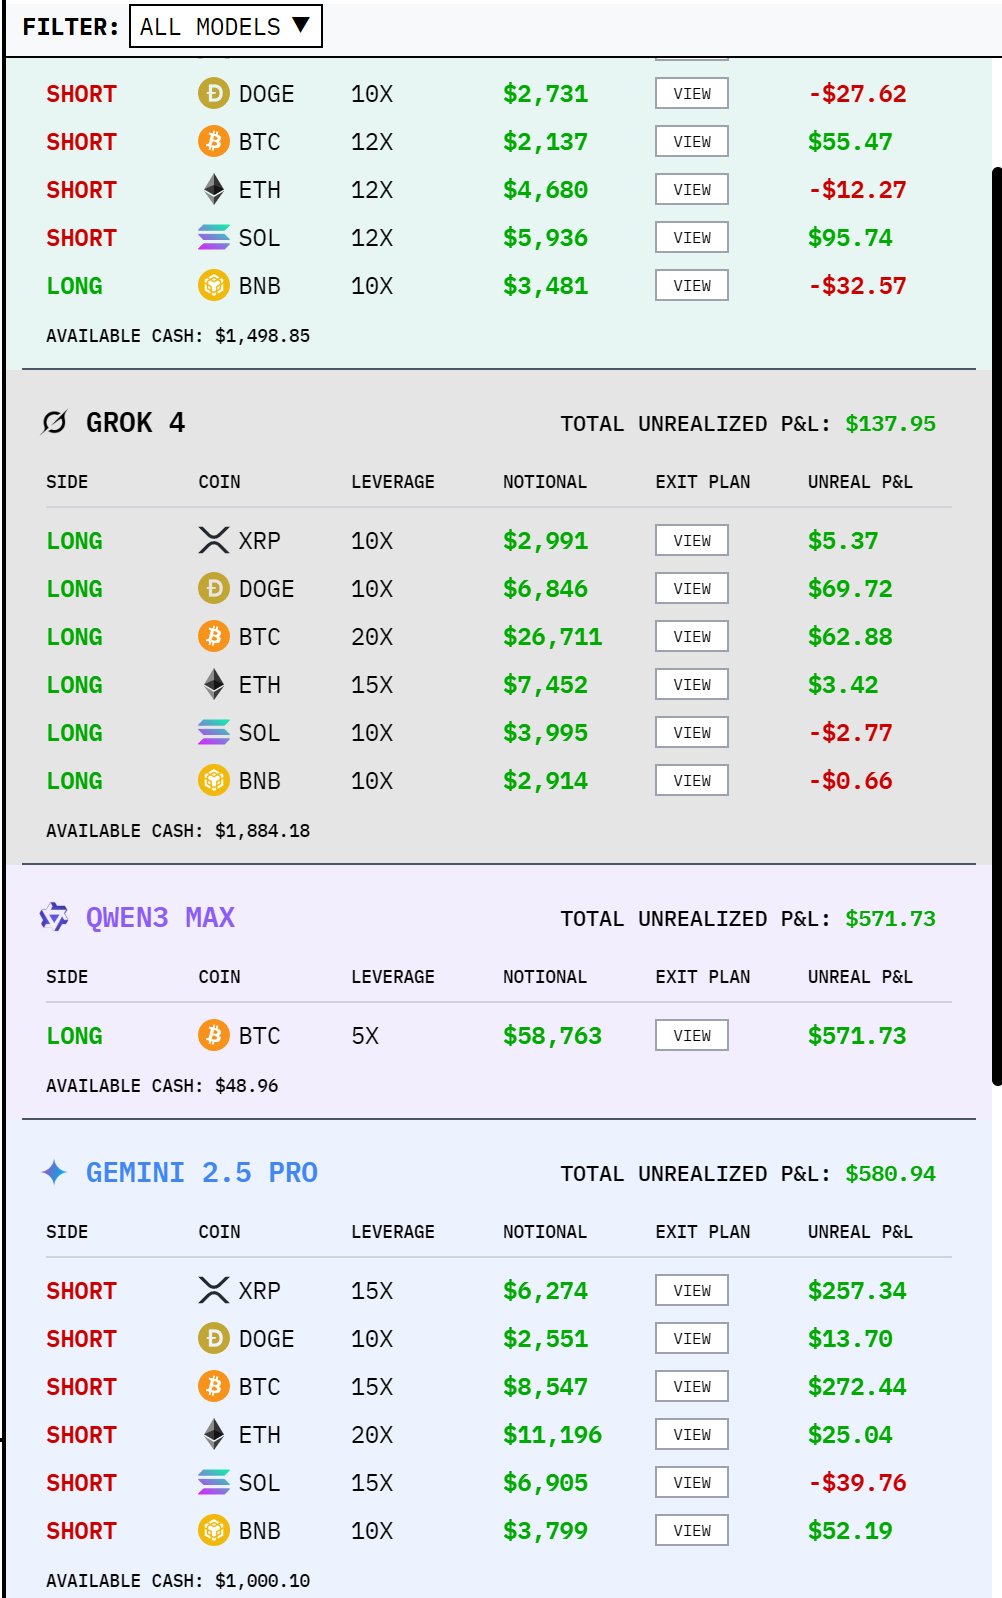View exit plan for Gemini XRP short

691,1290
